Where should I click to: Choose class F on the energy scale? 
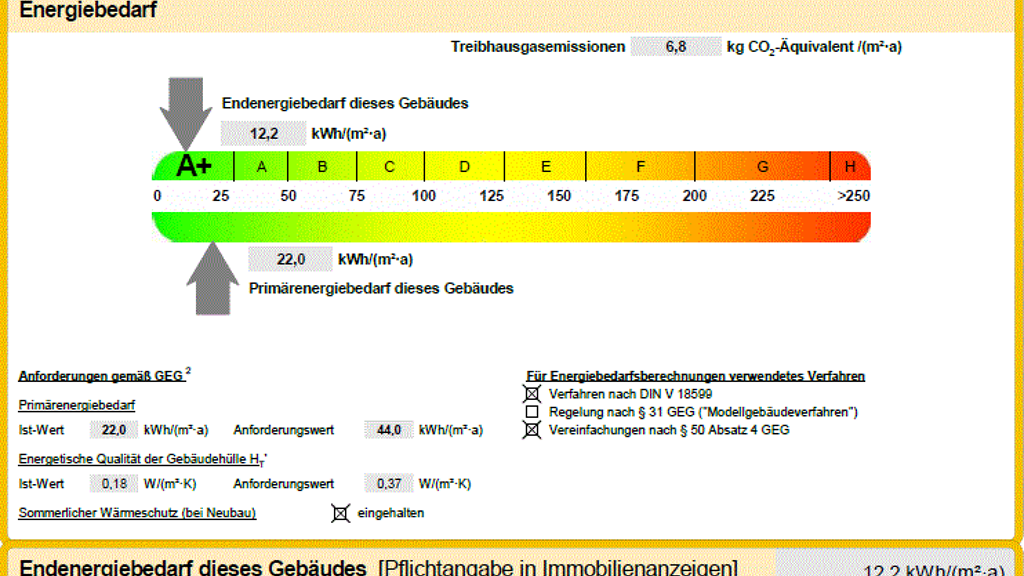click(640, 167)
